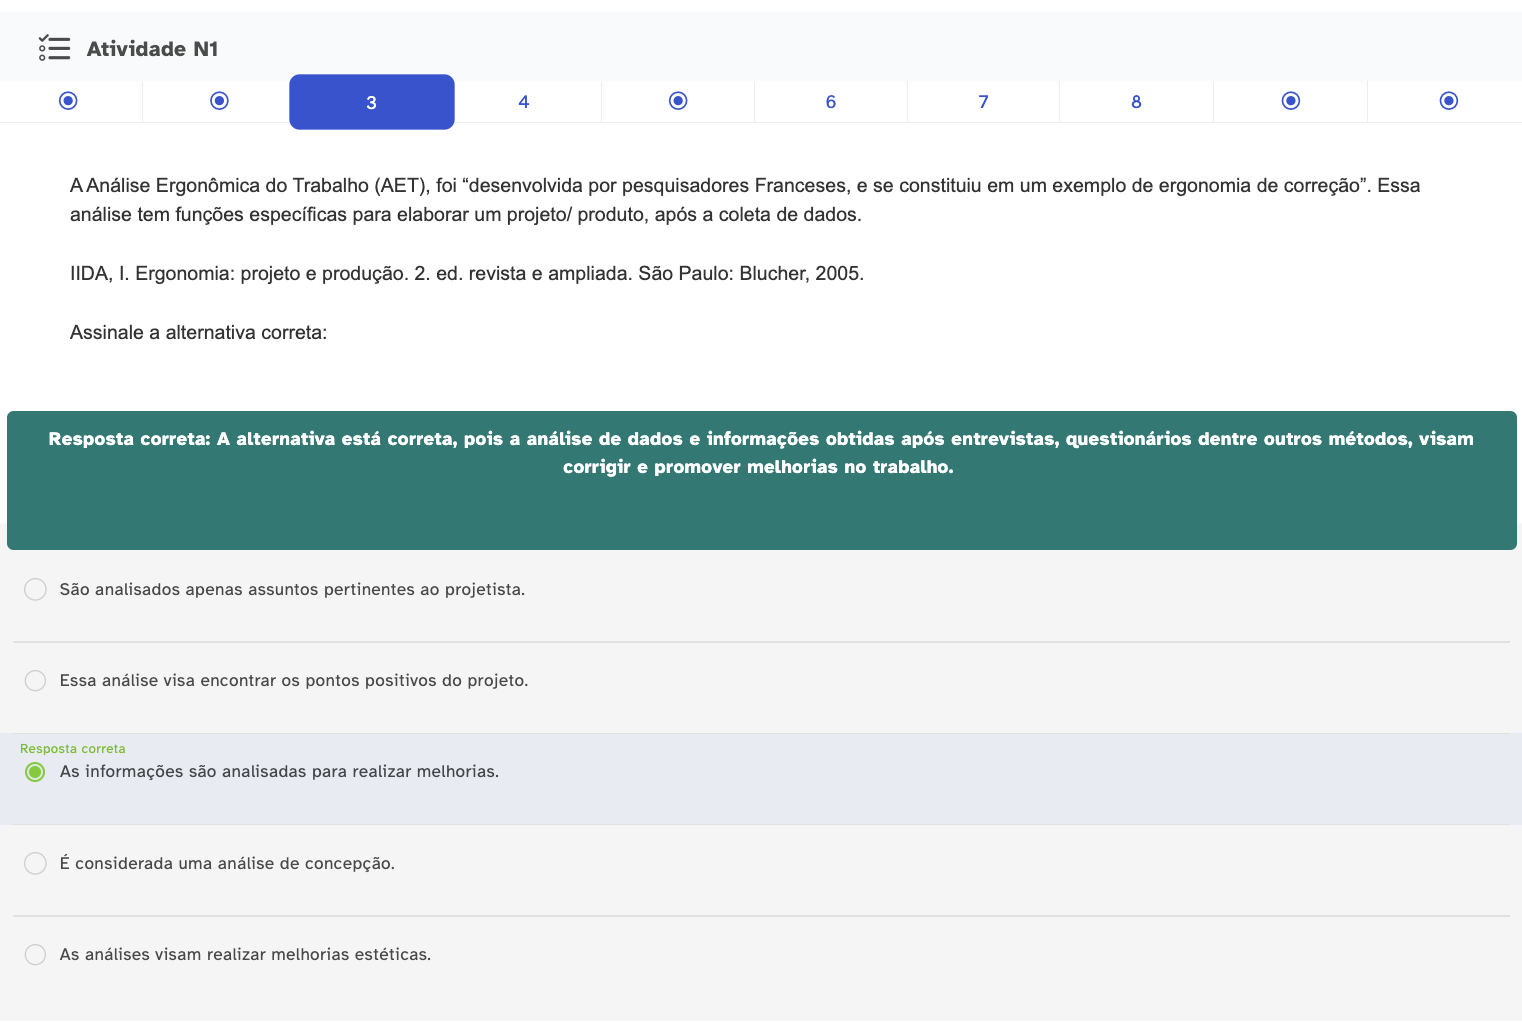Click the green 'Resposta correta' feedback banner
The width and height of the screenshot is (1522, 1034).
coord(761,480)
